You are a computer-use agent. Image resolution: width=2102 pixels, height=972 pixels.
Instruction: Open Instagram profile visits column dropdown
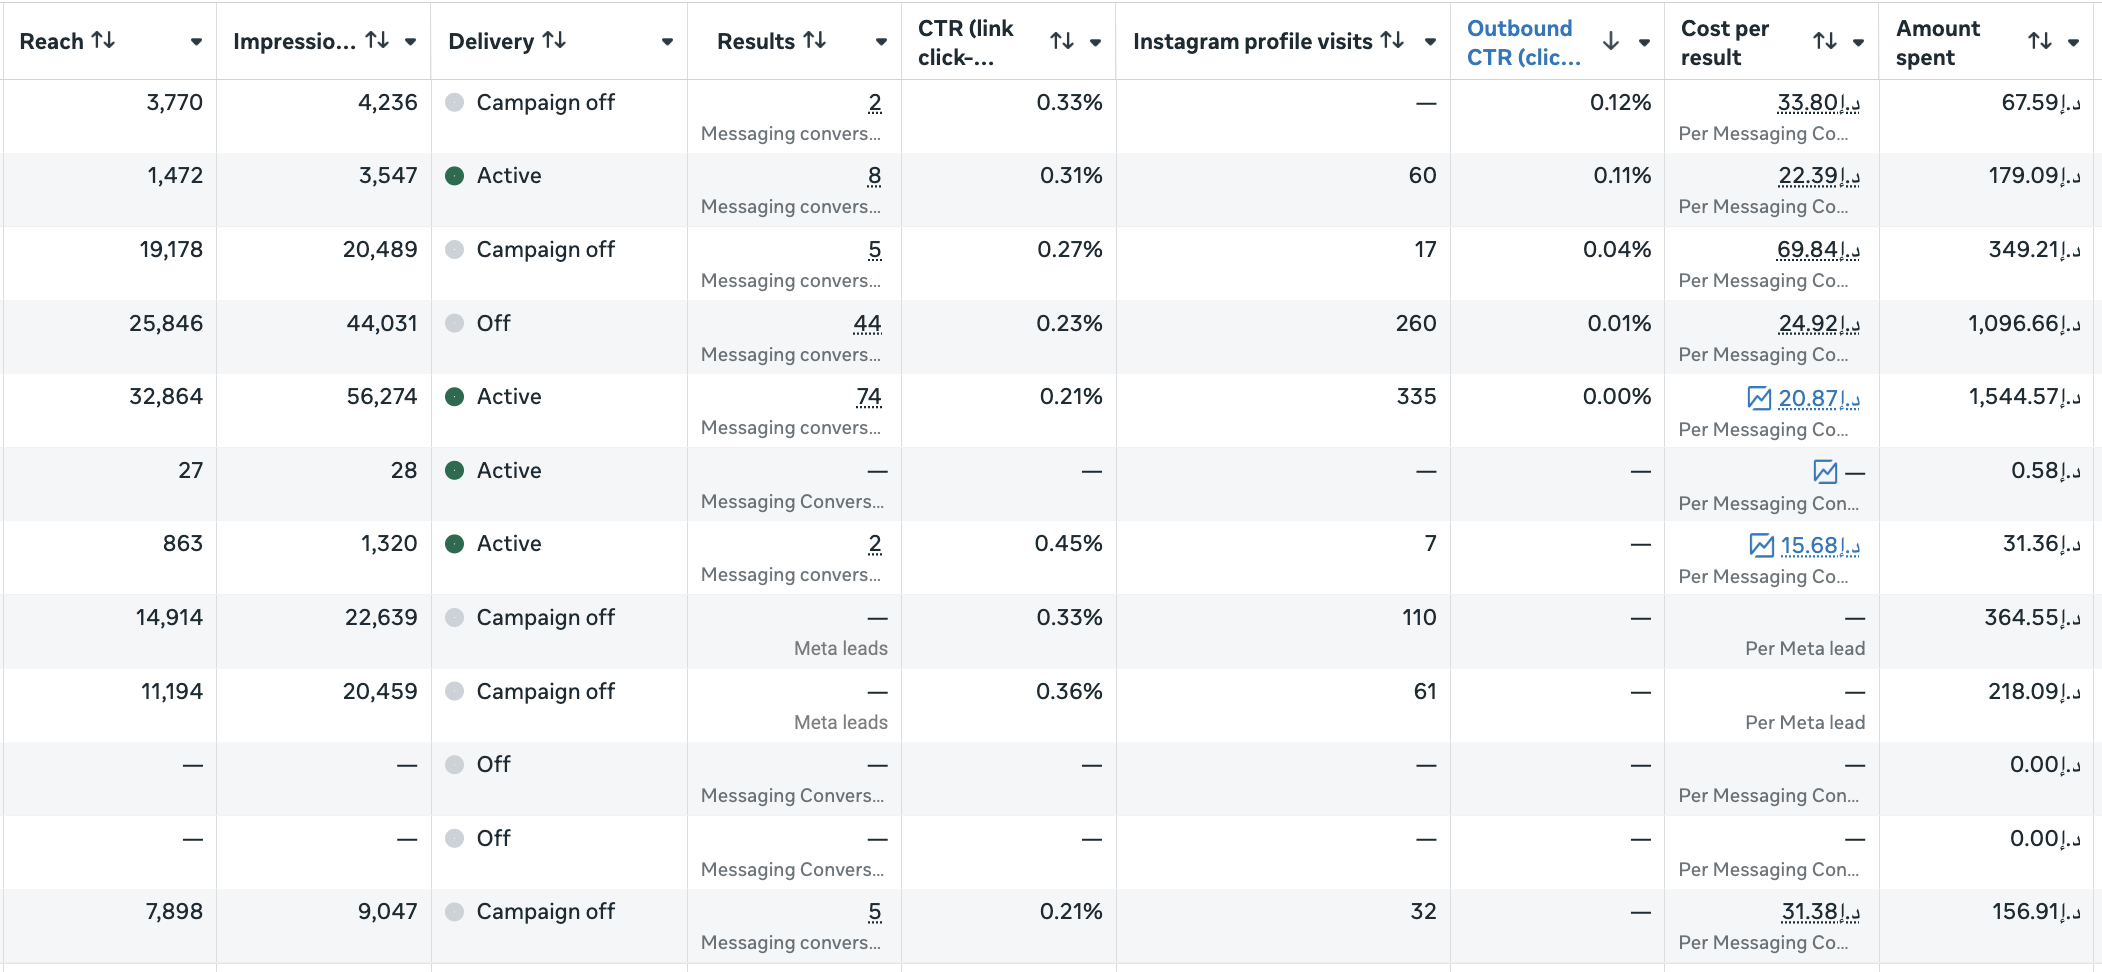coord(1430,42)
